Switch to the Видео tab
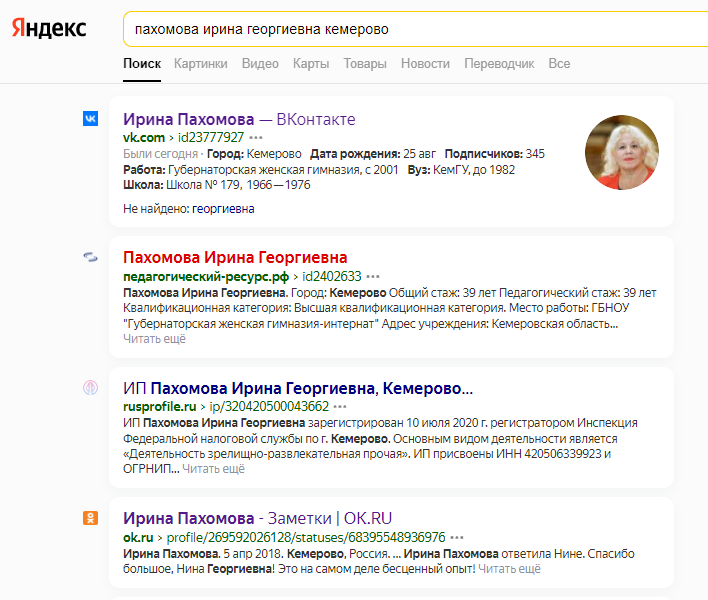708x600 pixels. coord(260,64)
